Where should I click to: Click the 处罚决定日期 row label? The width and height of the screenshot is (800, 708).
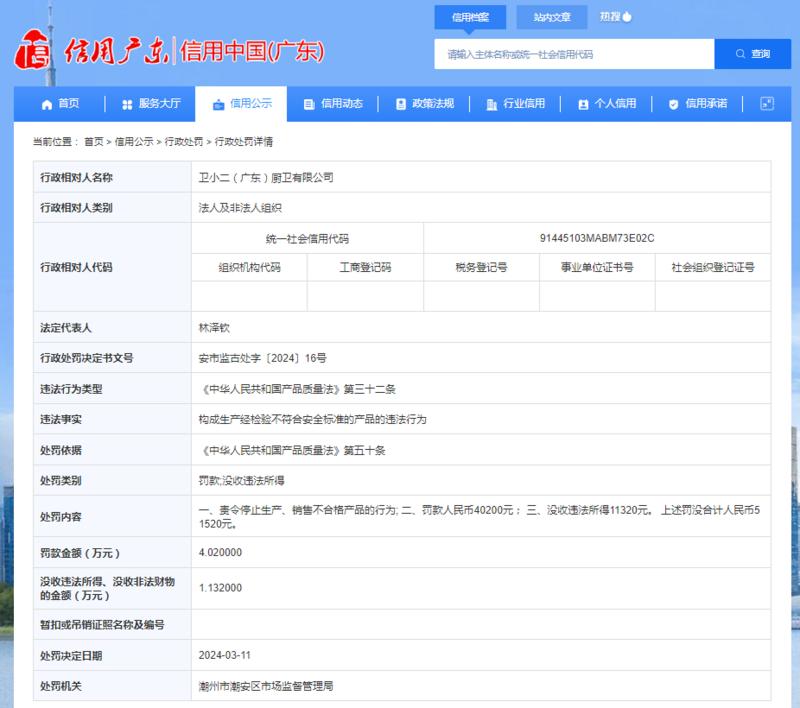pos(71,656)
